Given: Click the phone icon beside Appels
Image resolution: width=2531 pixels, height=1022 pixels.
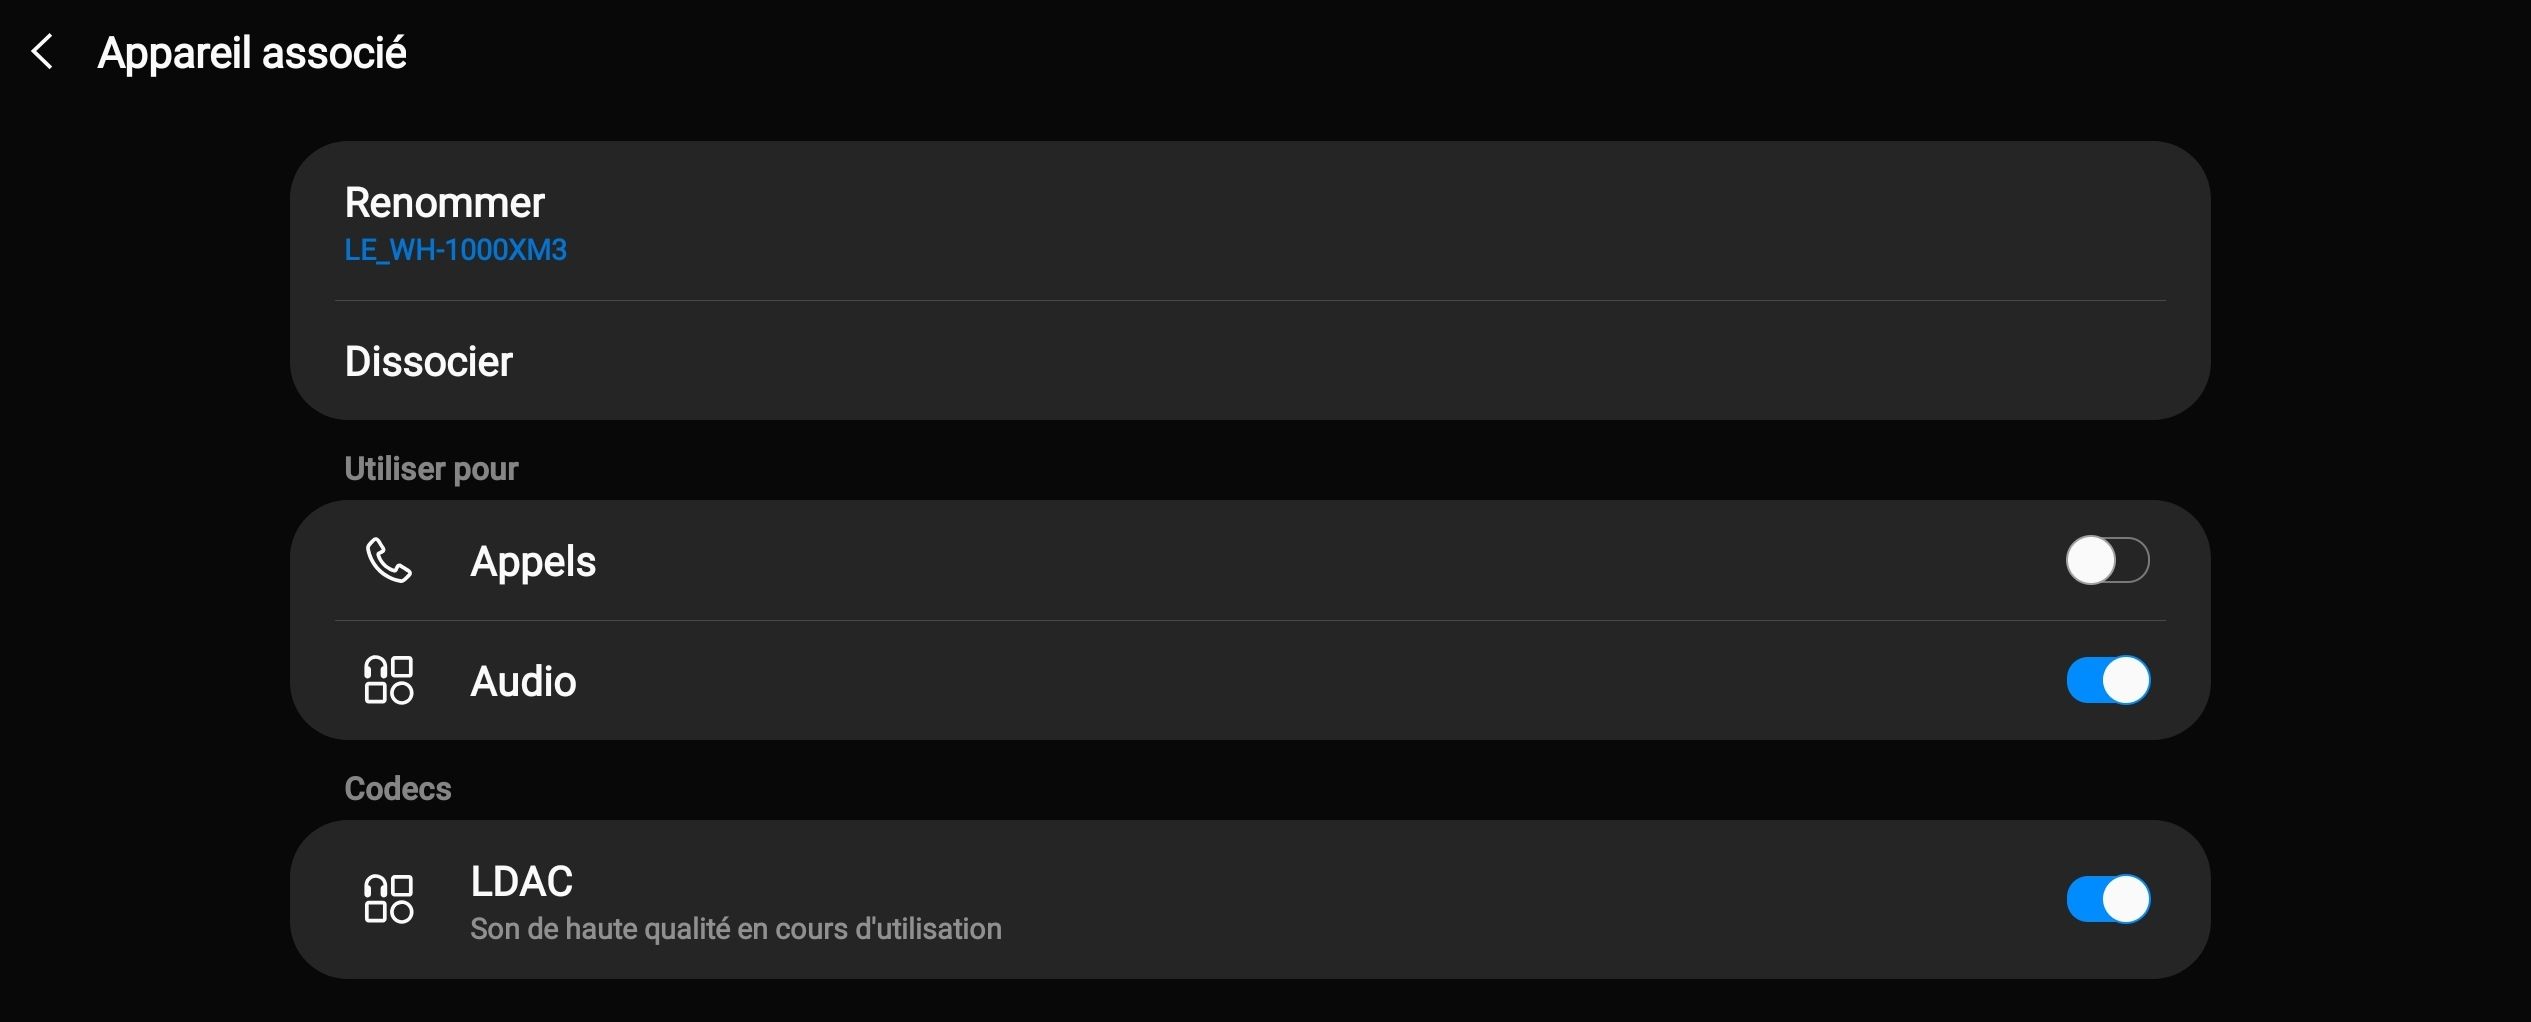Looking at the screenshot, I should click(x=388, y=560).
